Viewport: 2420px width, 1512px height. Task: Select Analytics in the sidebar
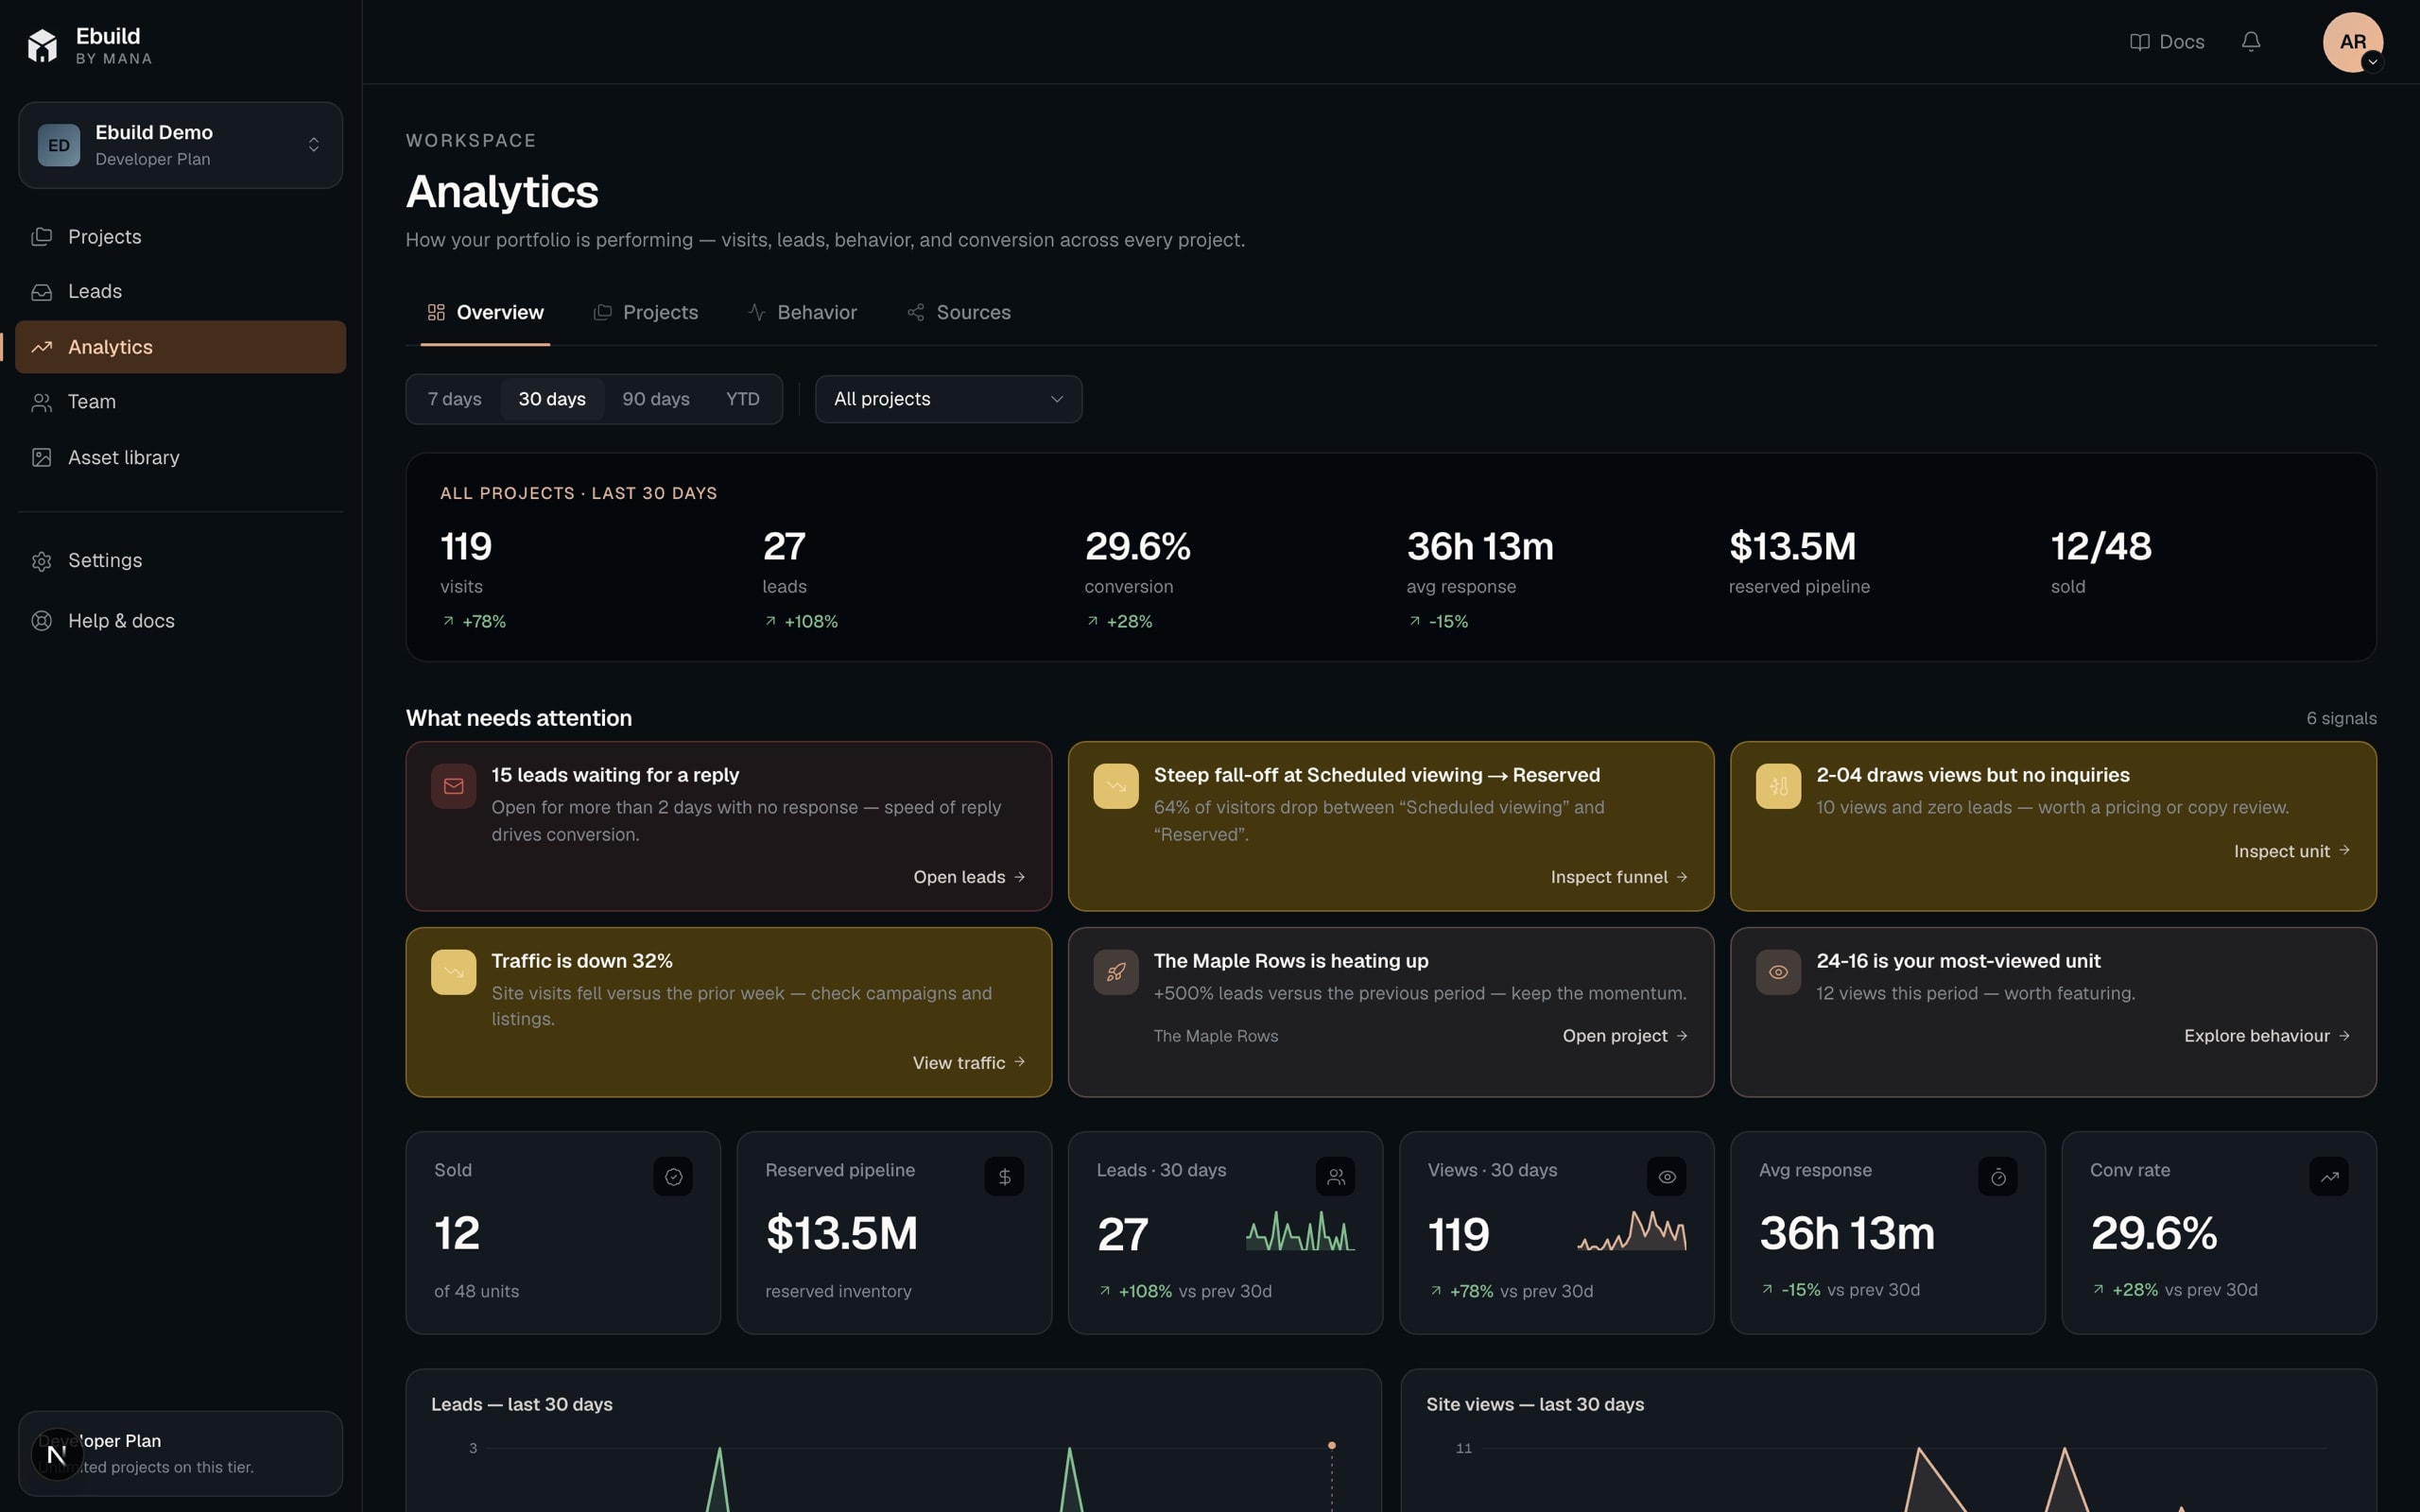(180, 347)
